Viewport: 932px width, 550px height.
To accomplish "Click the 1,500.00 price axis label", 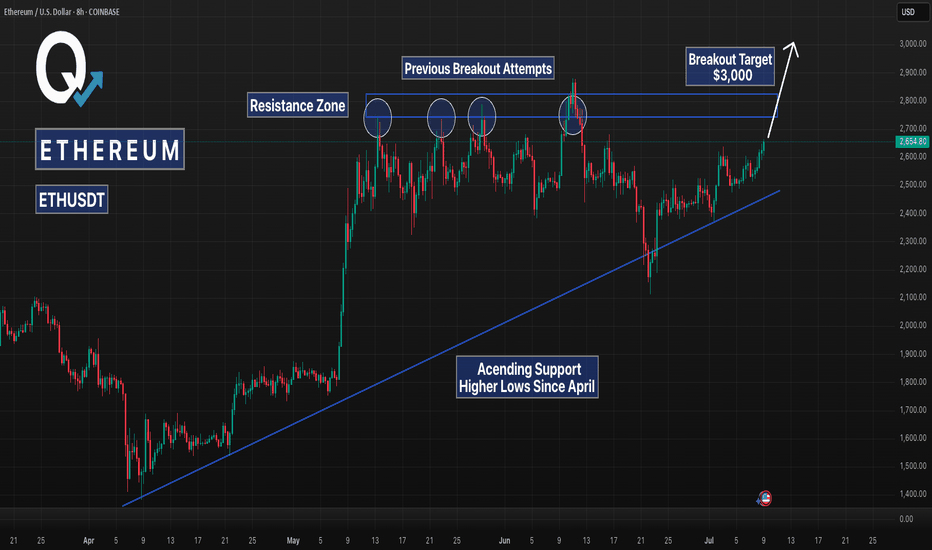I will click(x=912, y=466).
